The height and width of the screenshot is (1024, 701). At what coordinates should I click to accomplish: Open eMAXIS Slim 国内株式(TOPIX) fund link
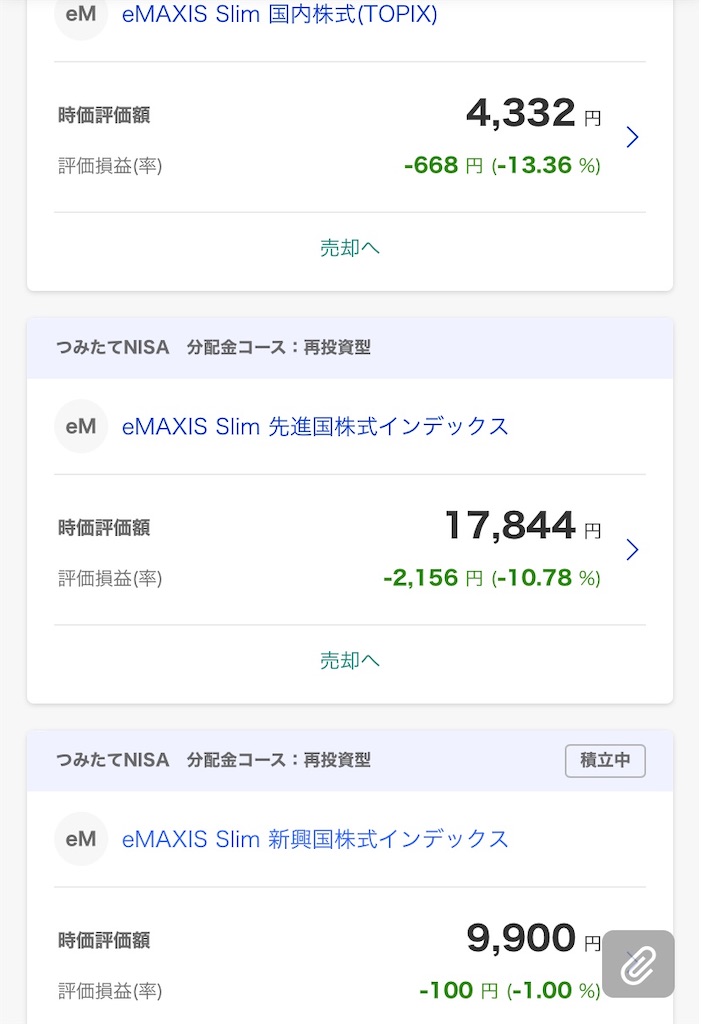pos(280,14)
